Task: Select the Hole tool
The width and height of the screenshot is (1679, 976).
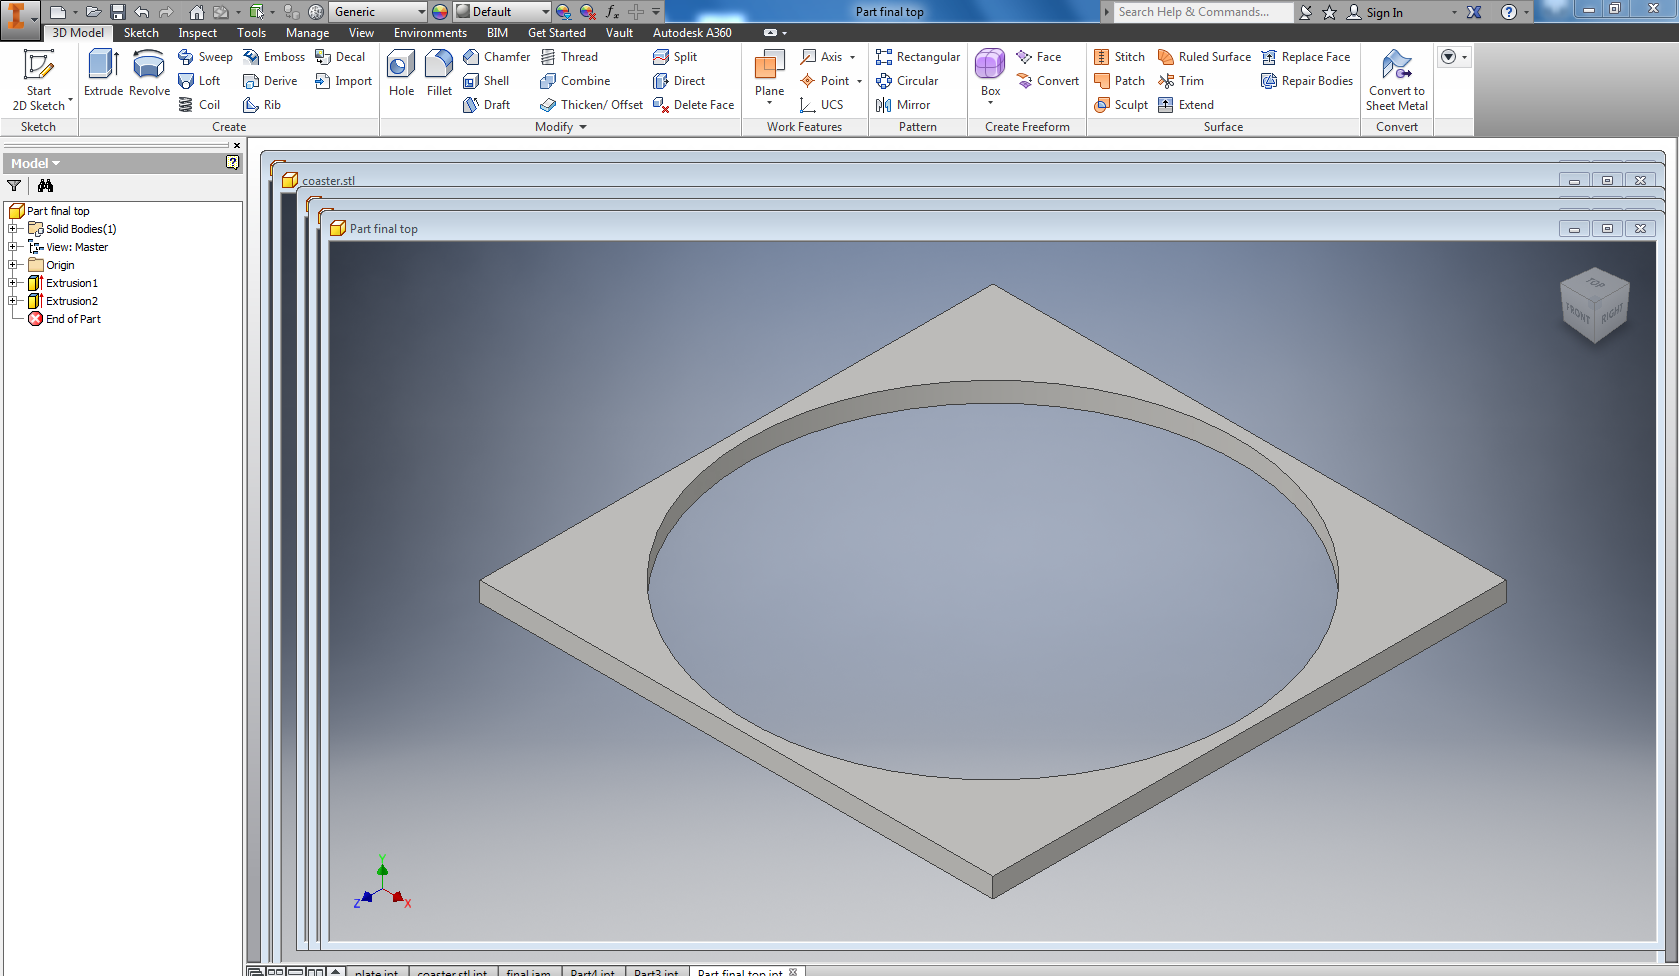Action: pos(401,73)
